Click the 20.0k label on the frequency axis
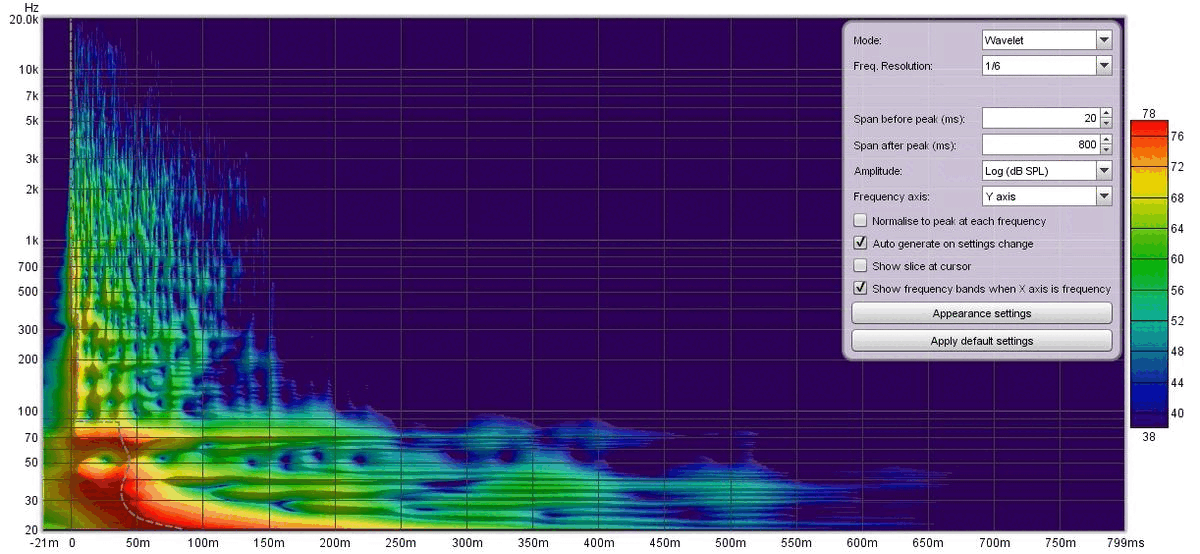This screenshot has height=554, width=1200. pos(24,20)
